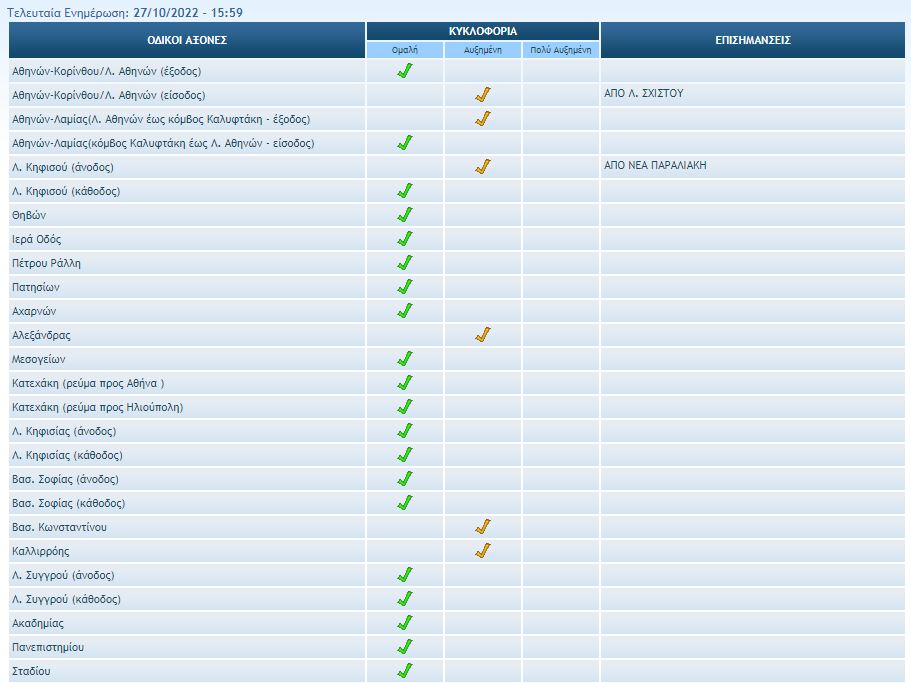Select the green checkmark in Μεσογείων row
This screenshot has width=911, height=683.
coord(405,359)
